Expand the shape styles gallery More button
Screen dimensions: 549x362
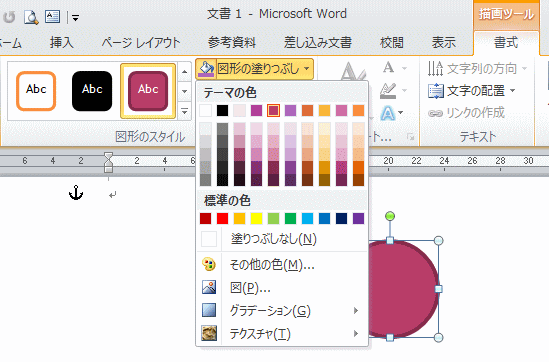185,111
